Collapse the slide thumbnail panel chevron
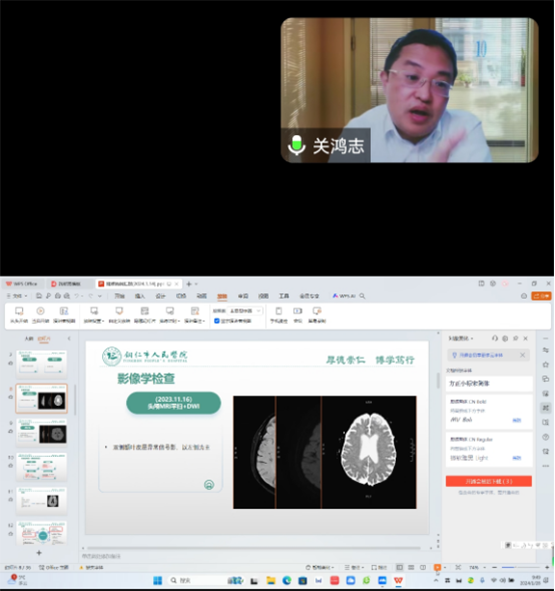The image size is (555, 591). [x=69, y=338]
